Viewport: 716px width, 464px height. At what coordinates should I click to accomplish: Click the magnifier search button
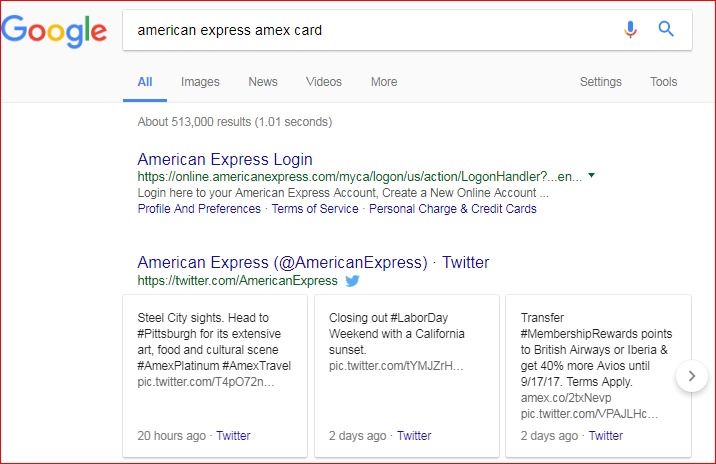coord(666,29)
